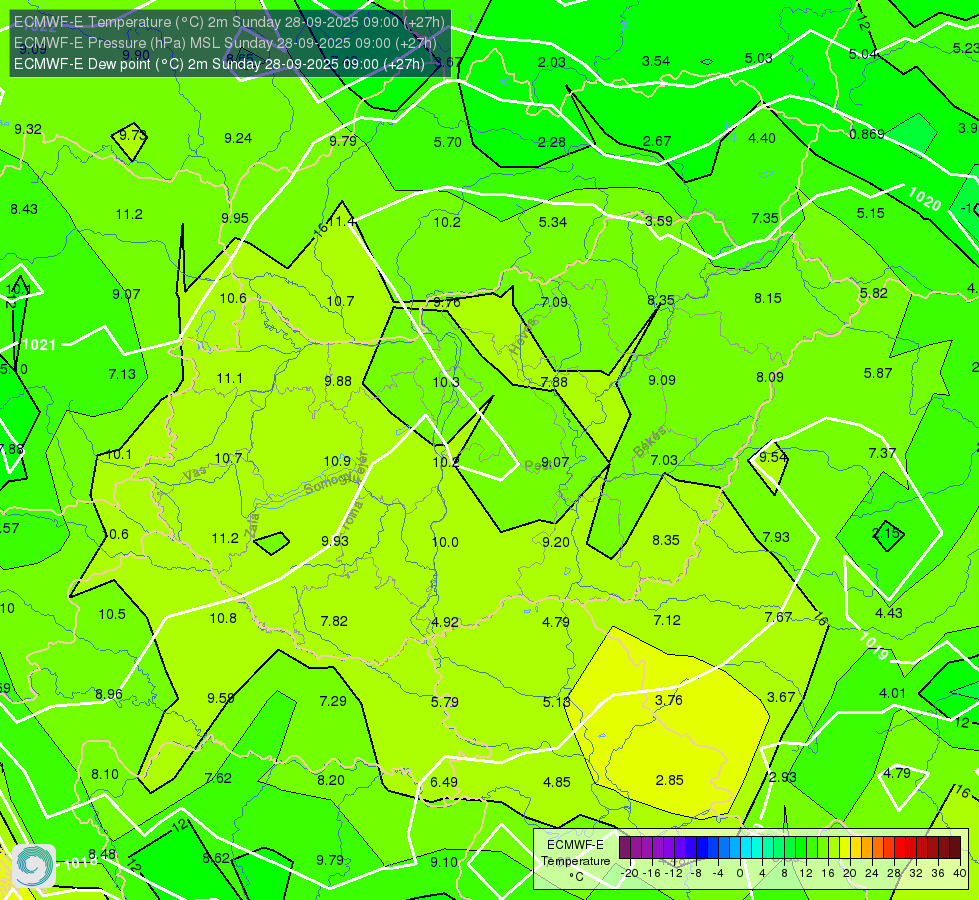Screen dimensions: 979x900
Task: Click the 1018 isobar label
Action: [x=81, y=863]
